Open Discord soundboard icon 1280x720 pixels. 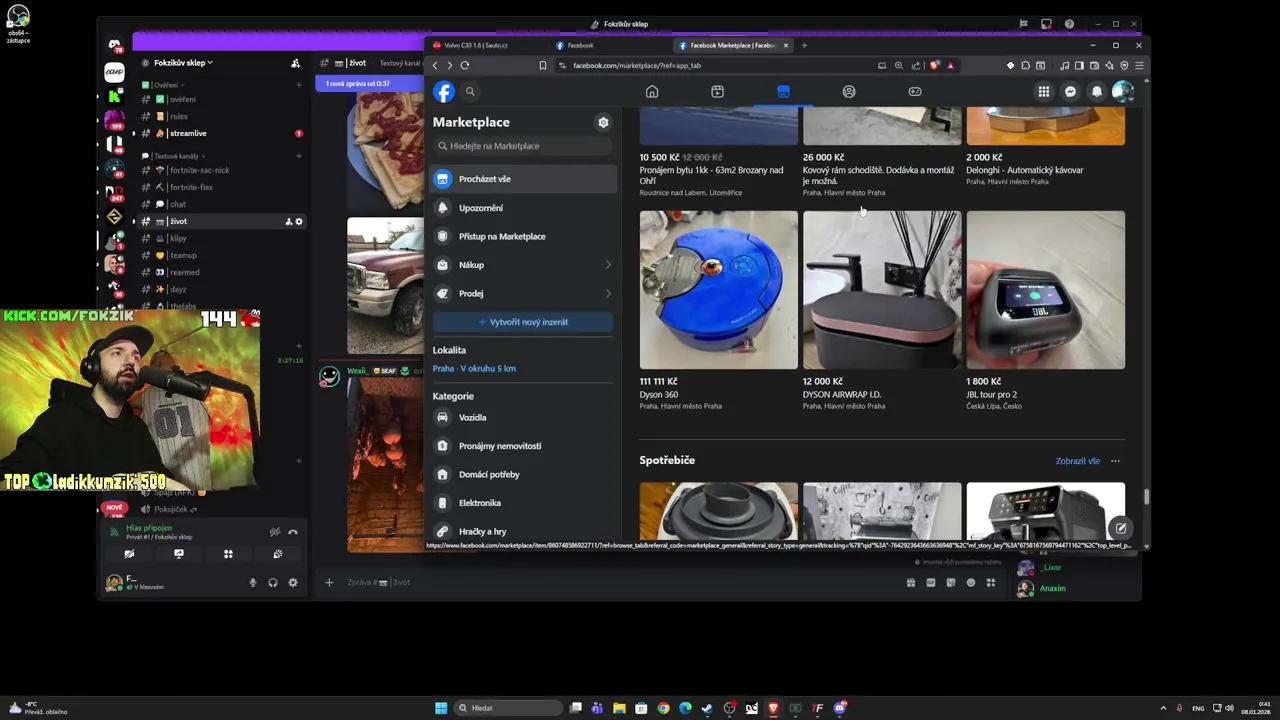tap(278, 553)
